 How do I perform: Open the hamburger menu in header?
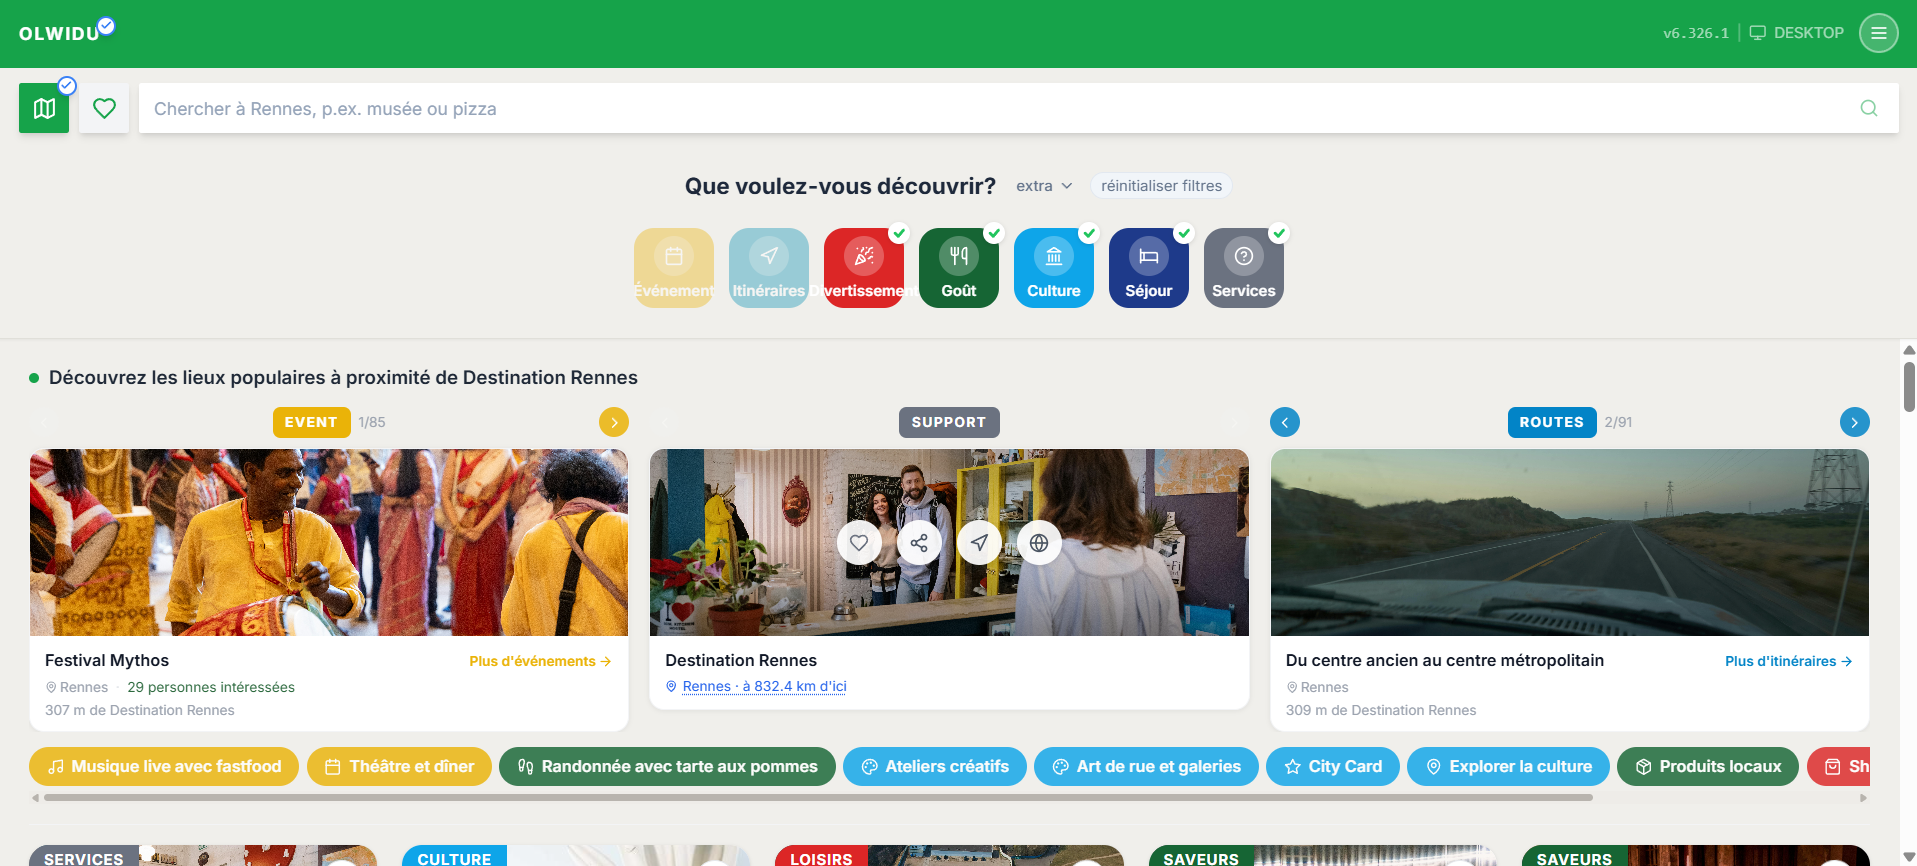tap(1878, 33)
